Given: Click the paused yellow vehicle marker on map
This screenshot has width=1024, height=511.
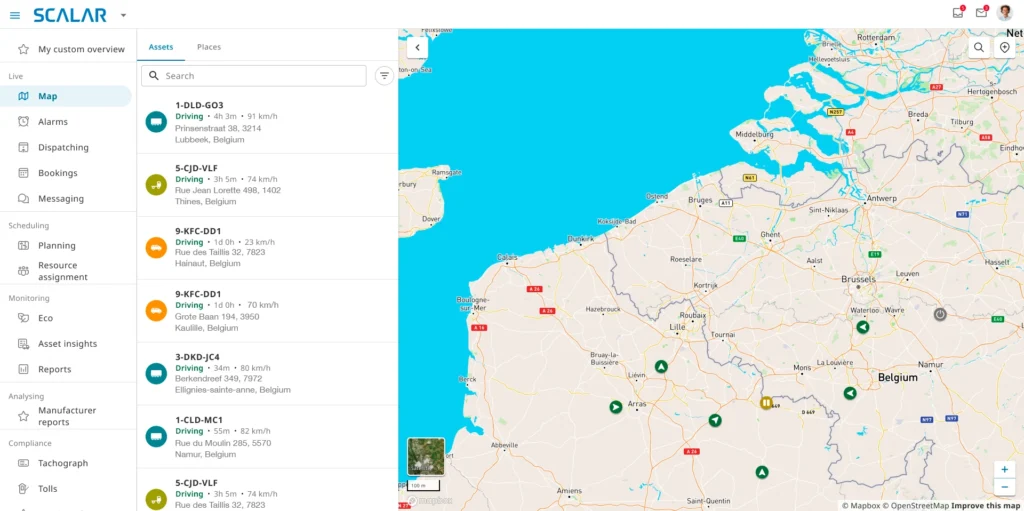Looking at the screenshot, I should tap(766, 403).
